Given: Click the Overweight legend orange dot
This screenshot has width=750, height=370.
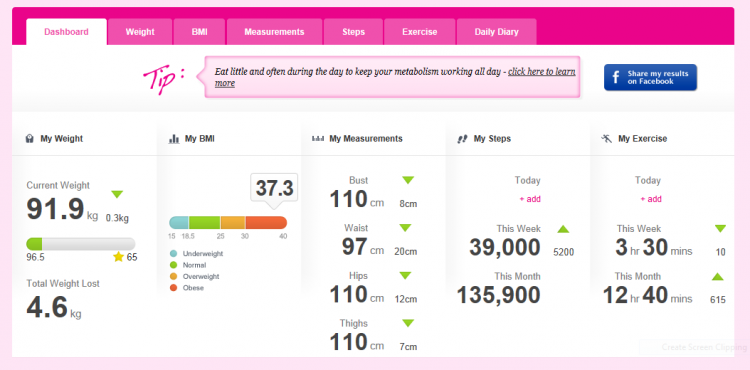Looking at the screenshot, I should click(x=174, y=276).
